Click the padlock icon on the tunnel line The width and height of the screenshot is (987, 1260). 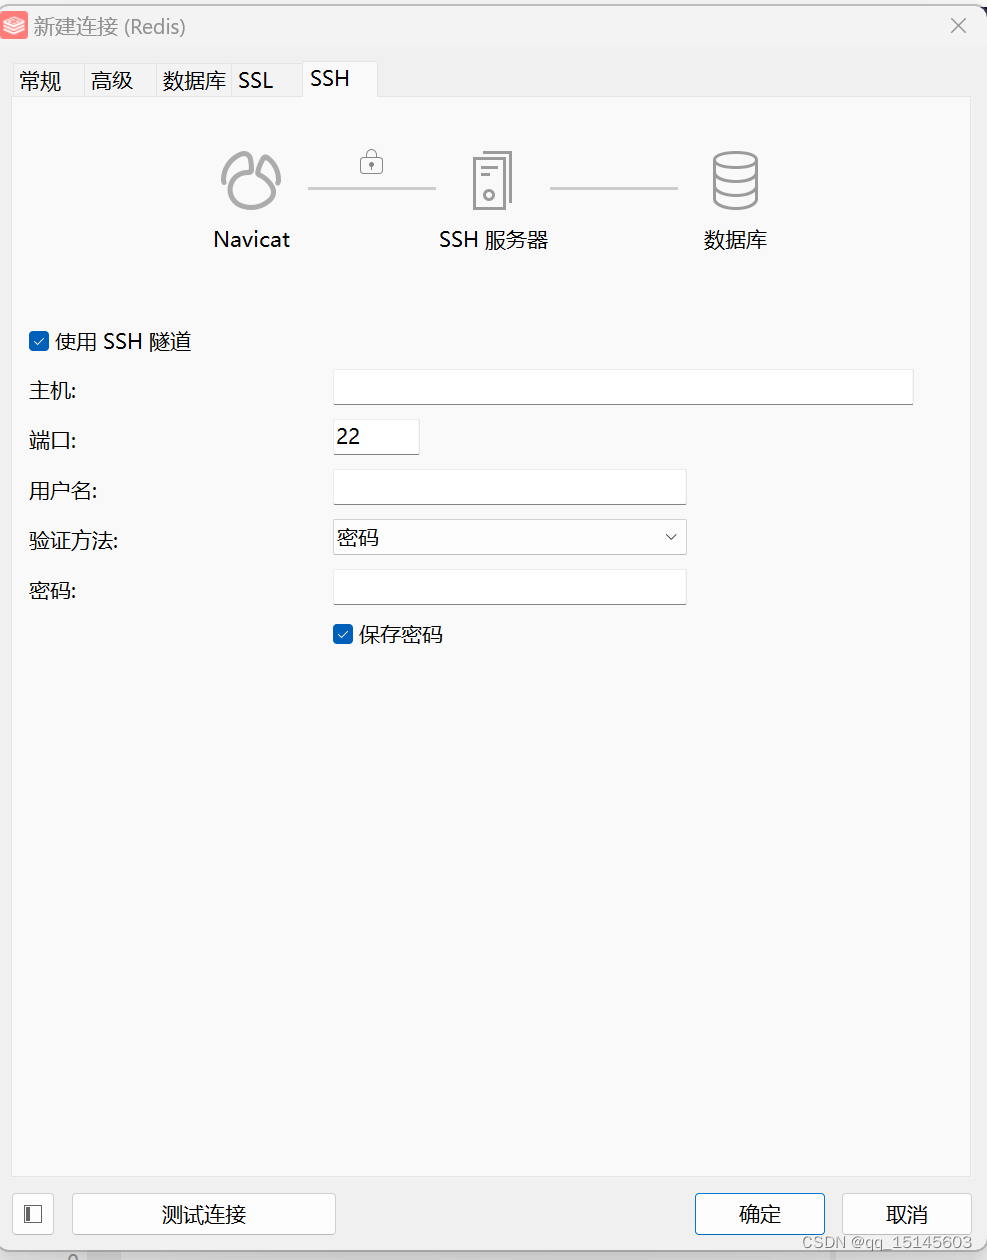(x=372, y=161)
